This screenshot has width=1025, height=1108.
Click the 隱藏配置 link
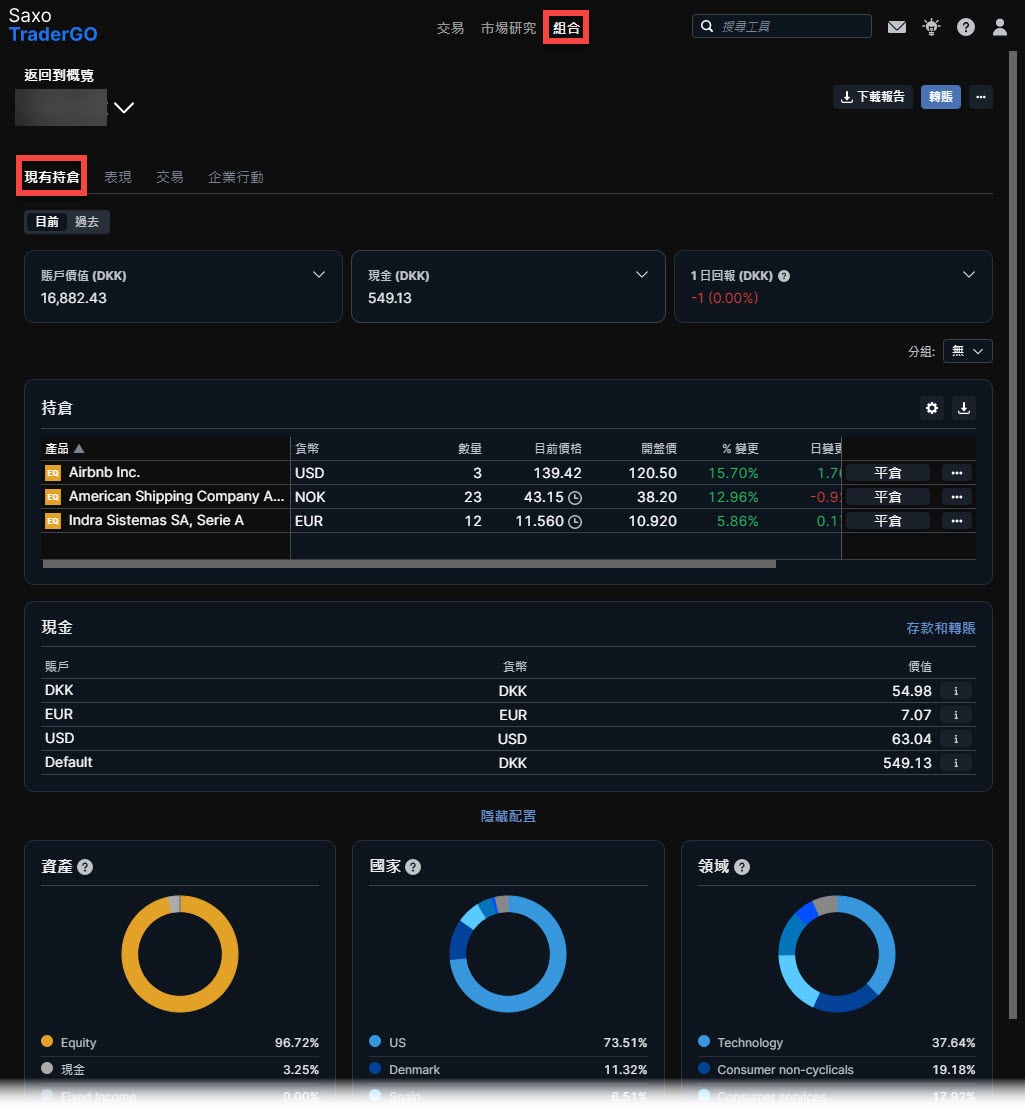click(508, 816)
